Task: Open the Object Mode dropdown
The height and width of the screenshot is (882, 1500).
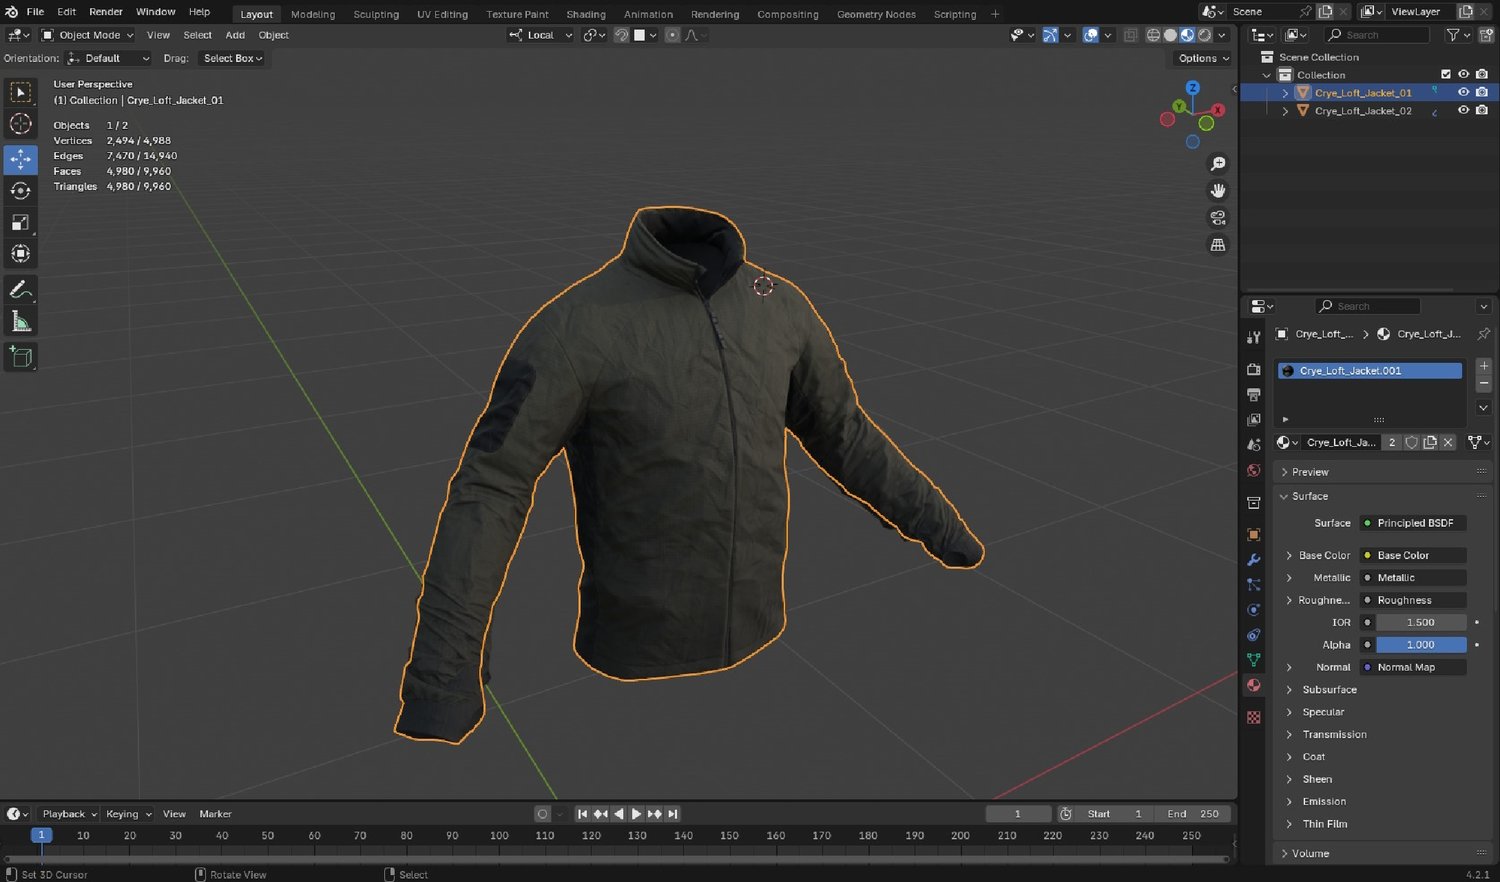Action: [x=87, y=35]
